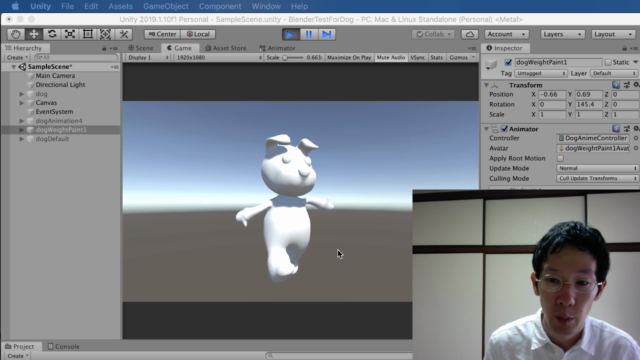This screenshot has height=360, width=640.
Task: Toggle Mute Audio
Action: 391,58
